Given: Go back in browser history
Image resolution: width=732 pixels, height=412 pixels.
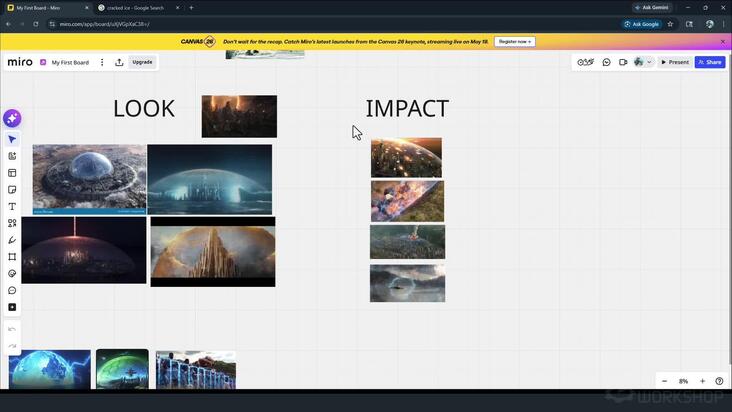Looking at the screenshot, I should point(8,24).
